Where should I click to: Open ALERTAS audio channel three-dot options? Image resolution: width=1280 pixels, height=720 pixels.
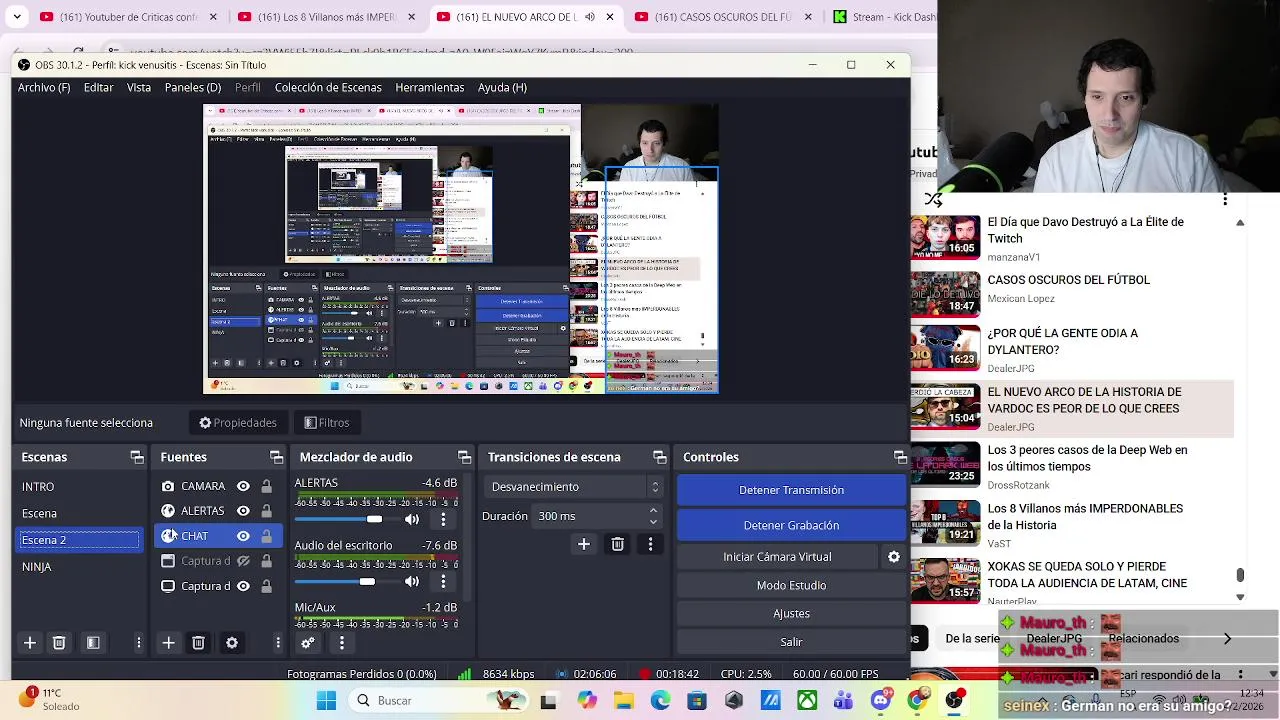click(x=443, y=519)
